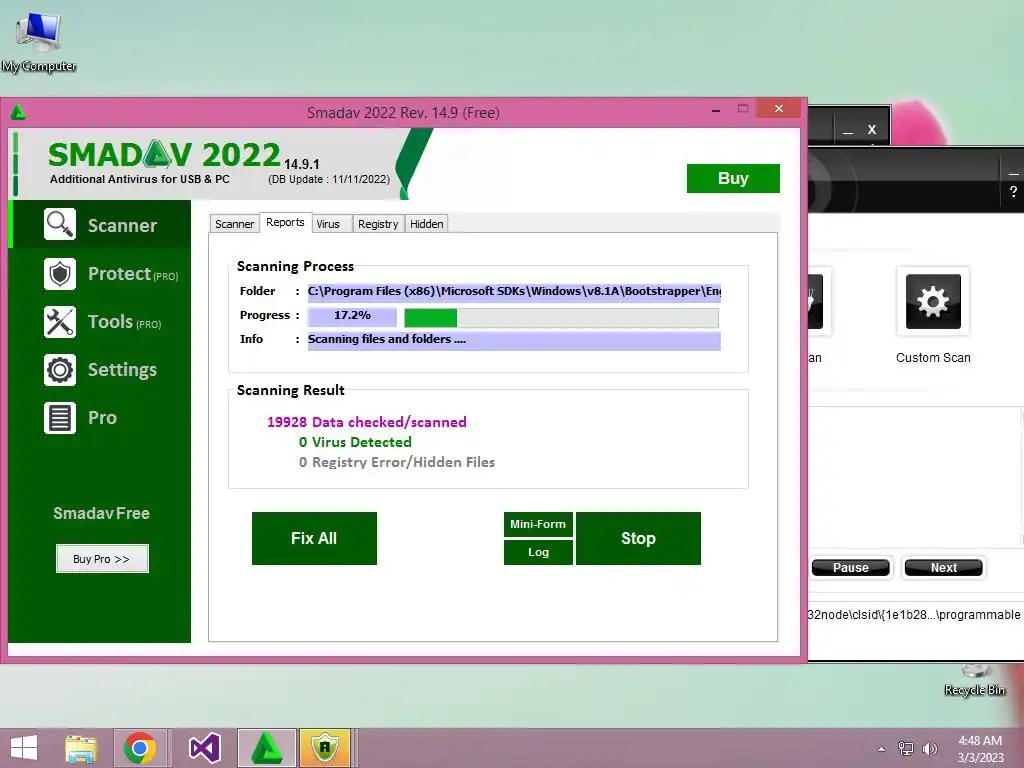The image size is (1024, 768).
Task: Click Buy Pro >> button
Action: [x=102, y=559]
